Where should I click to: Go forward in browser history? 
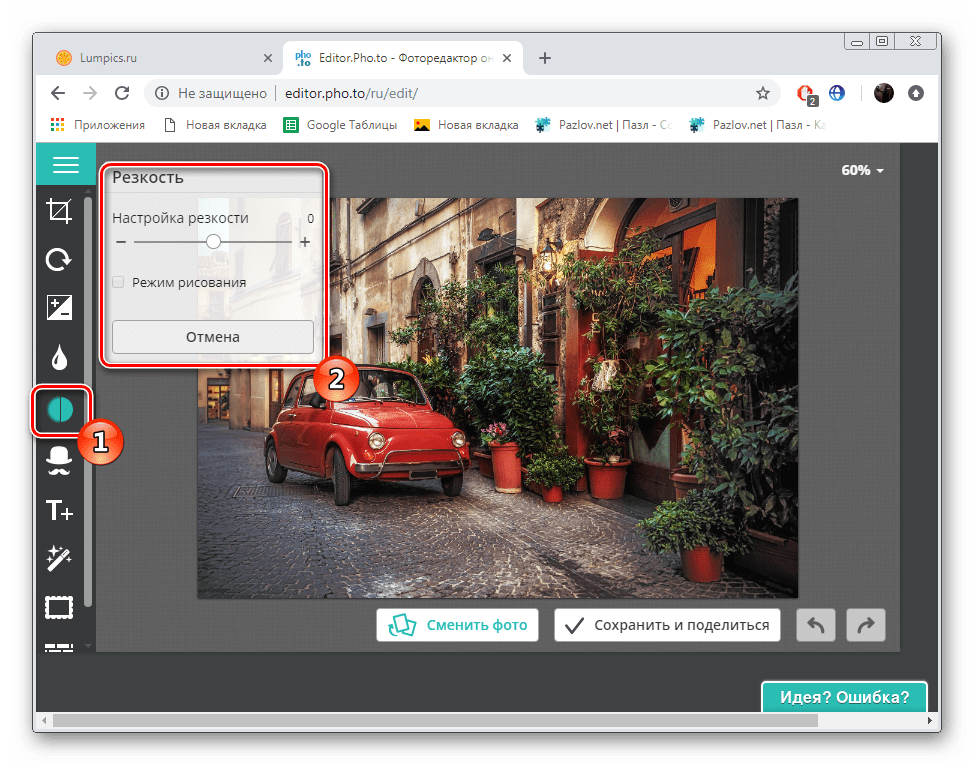click(x=90, y=93)
